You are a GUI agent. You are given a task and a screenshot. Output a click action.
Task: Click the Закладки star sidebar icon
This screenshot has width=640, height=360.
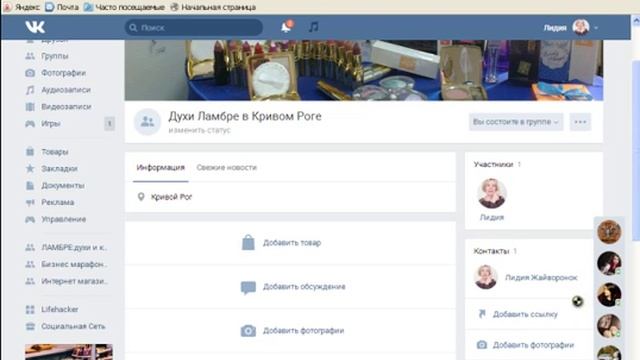[x=30, y=168]
